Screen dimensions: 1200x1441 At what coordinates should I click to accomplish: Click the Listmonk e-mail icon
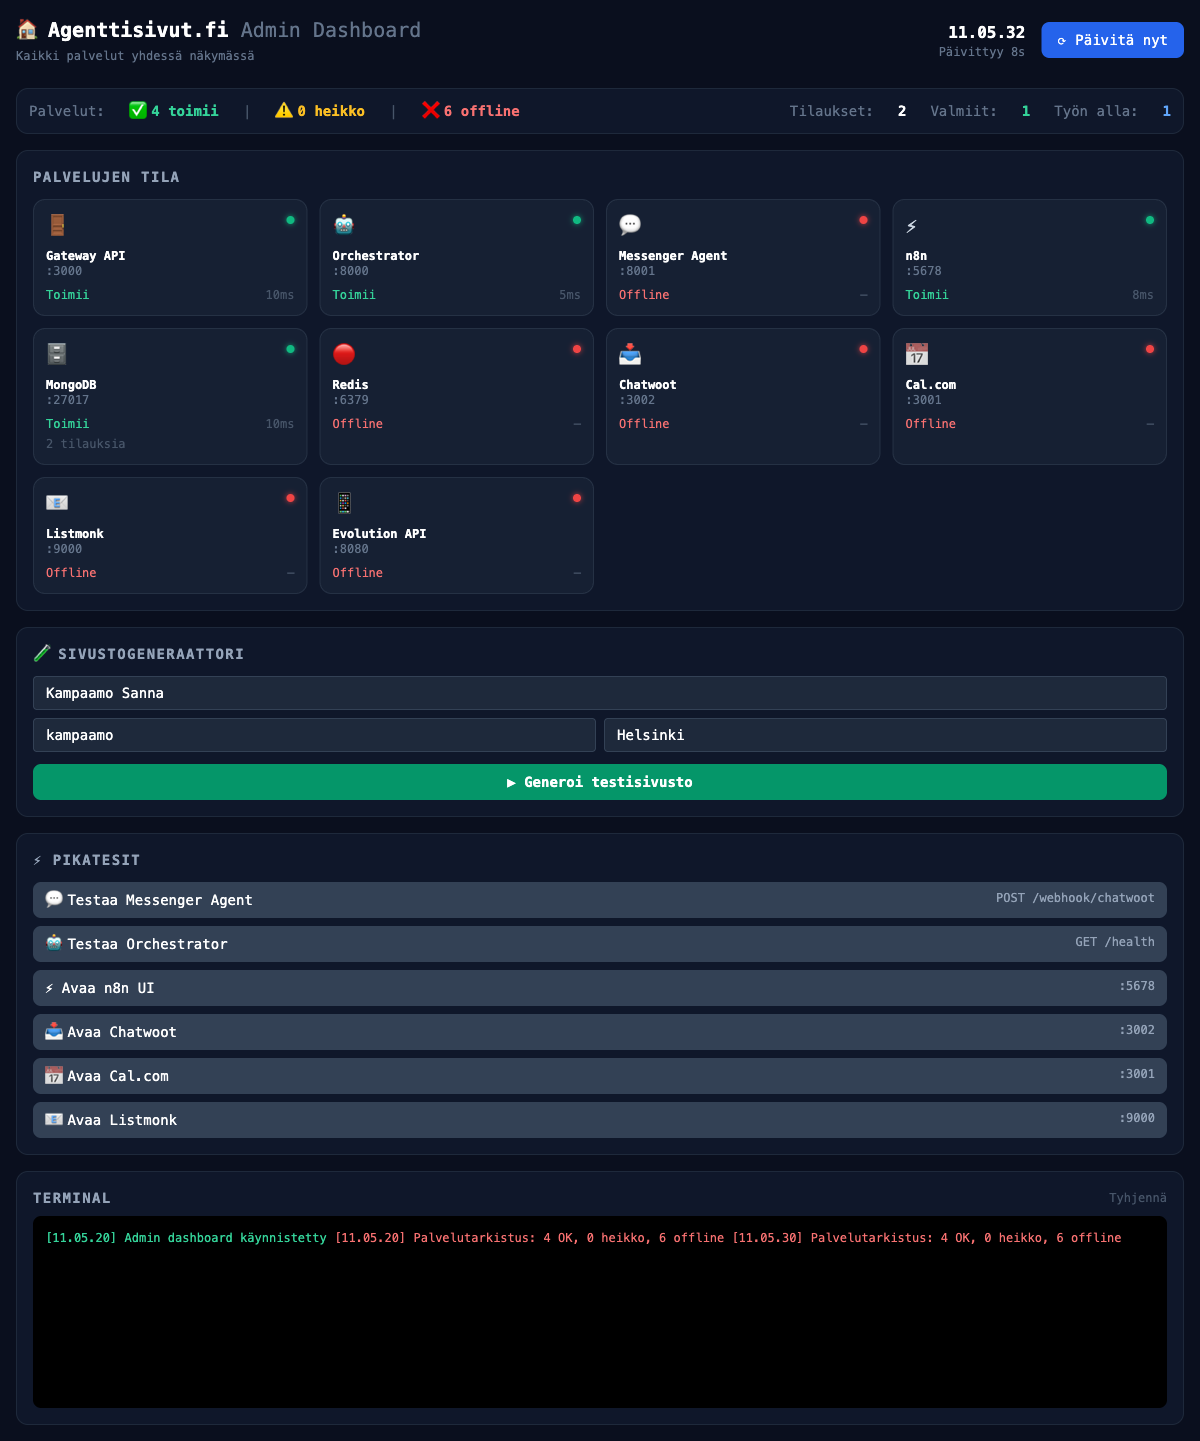[57, 503]
